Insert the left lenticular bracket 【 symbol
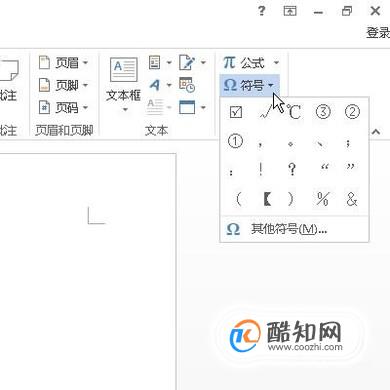 [x=267, y=199]
